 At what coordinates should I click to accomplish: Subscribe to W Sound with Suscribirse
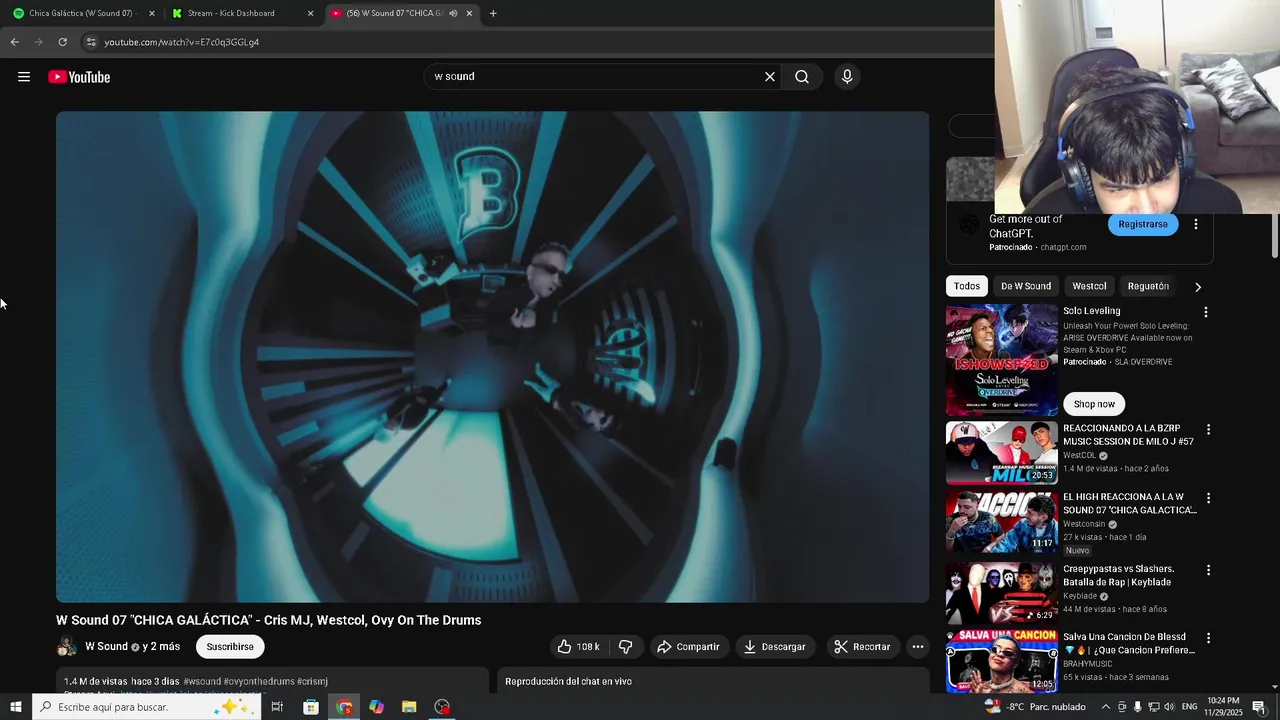pos(230,647)
